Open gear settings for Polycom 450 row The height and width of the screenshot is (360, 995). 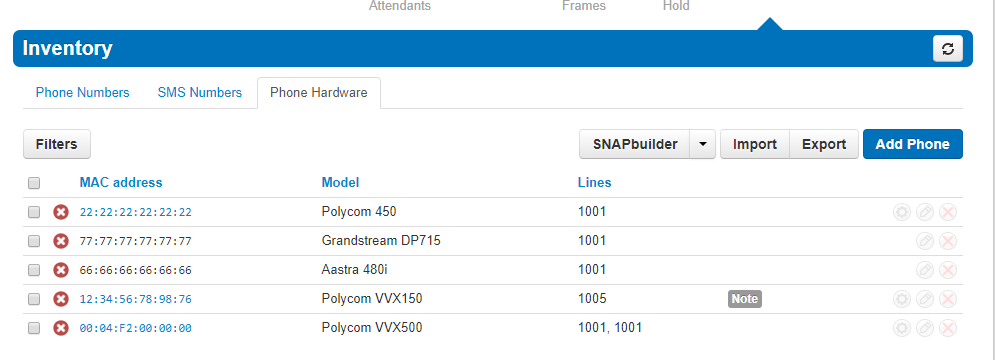click(x=902, y=212)
